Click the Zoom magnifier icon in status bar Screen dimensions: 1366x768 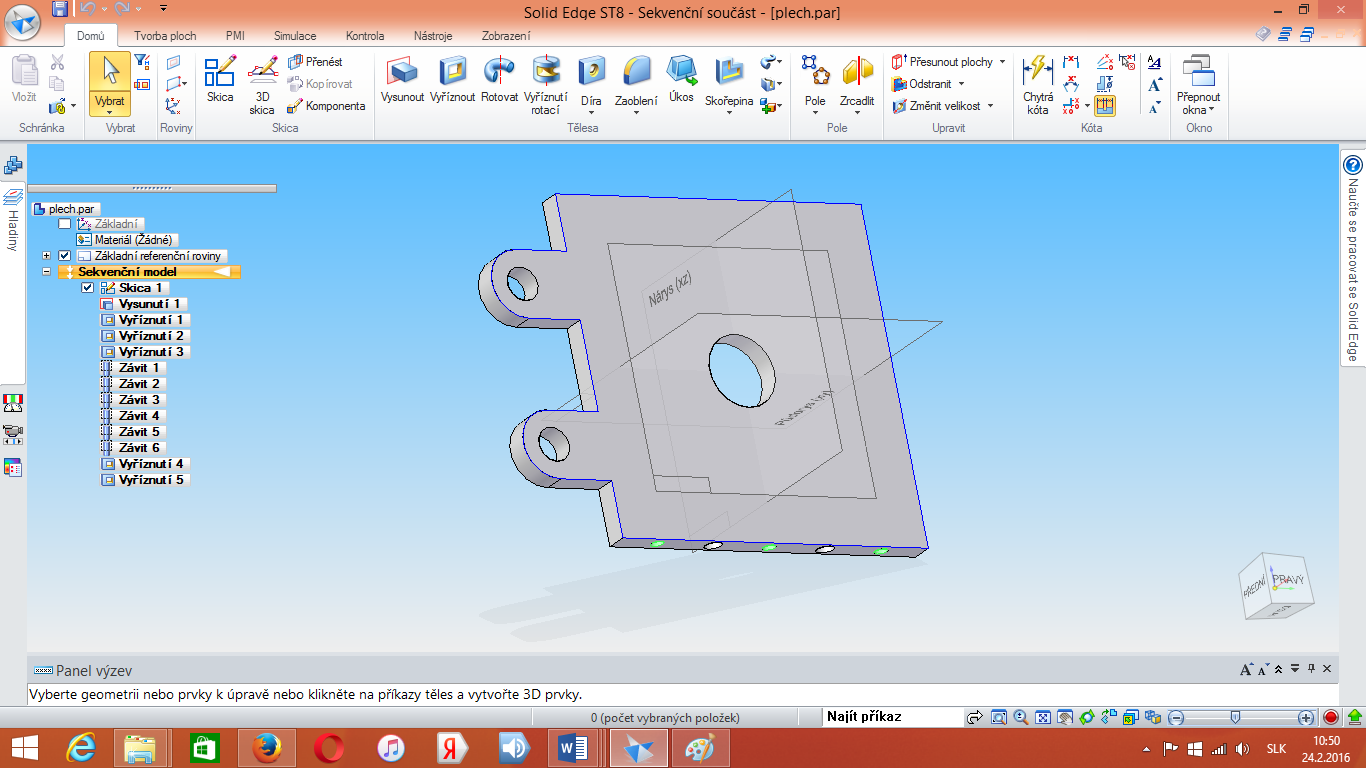pos(1021,718)
